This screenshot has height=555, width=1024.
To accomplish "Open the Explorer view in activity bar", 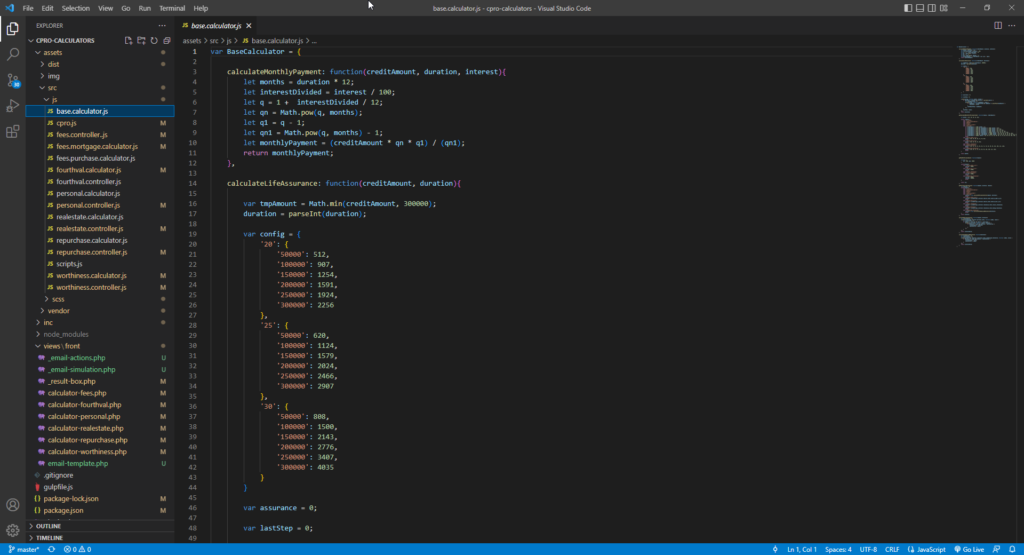I will (x=12, y=29).
